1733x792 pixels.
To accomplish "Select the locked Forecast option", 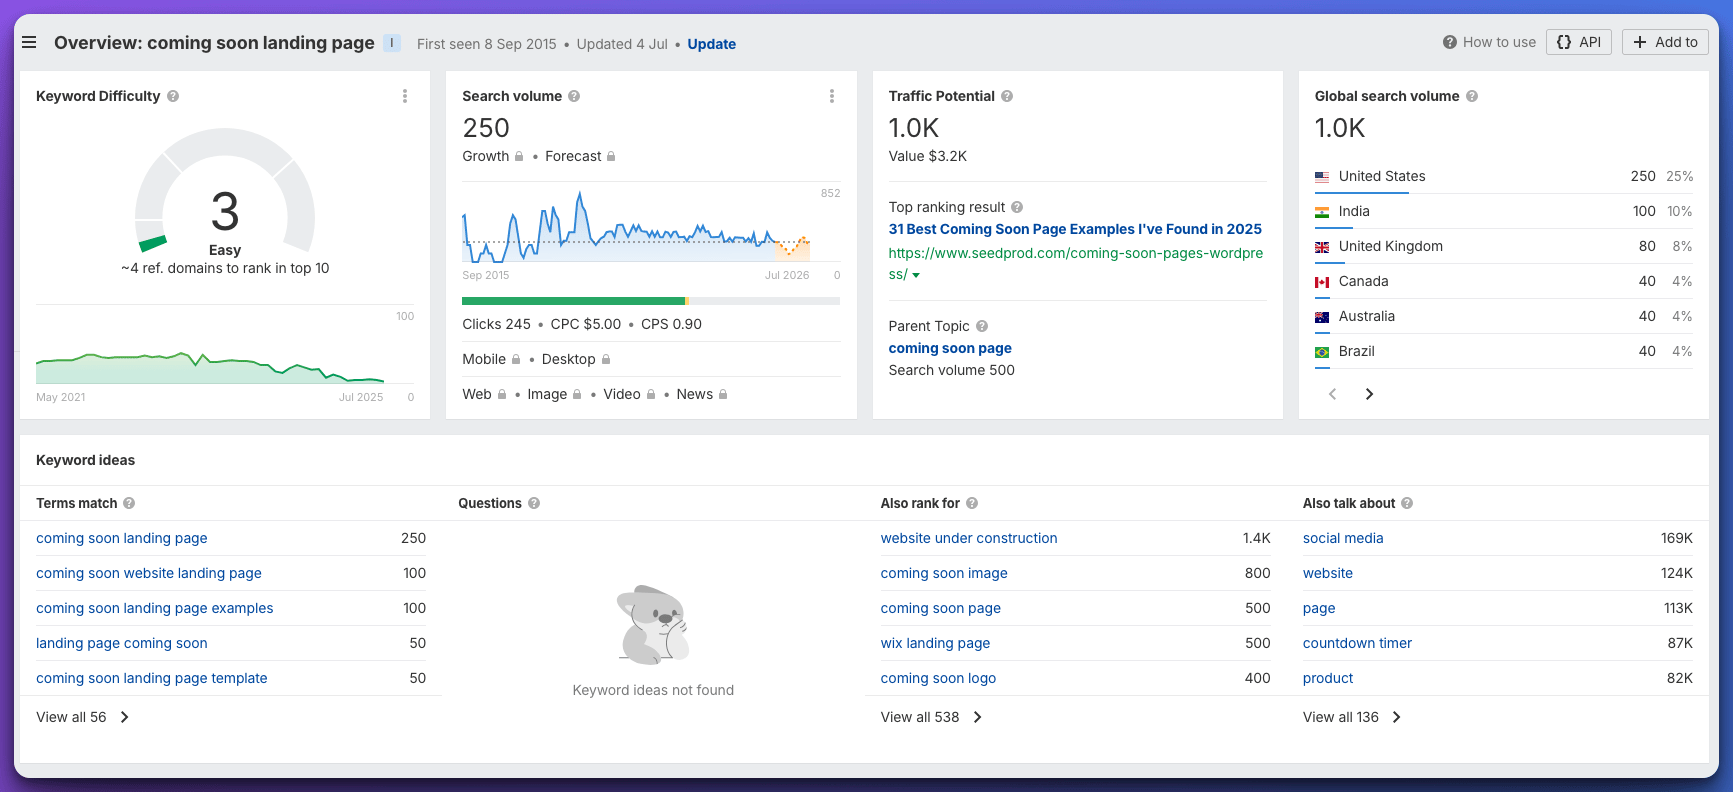I will (580, 156).
